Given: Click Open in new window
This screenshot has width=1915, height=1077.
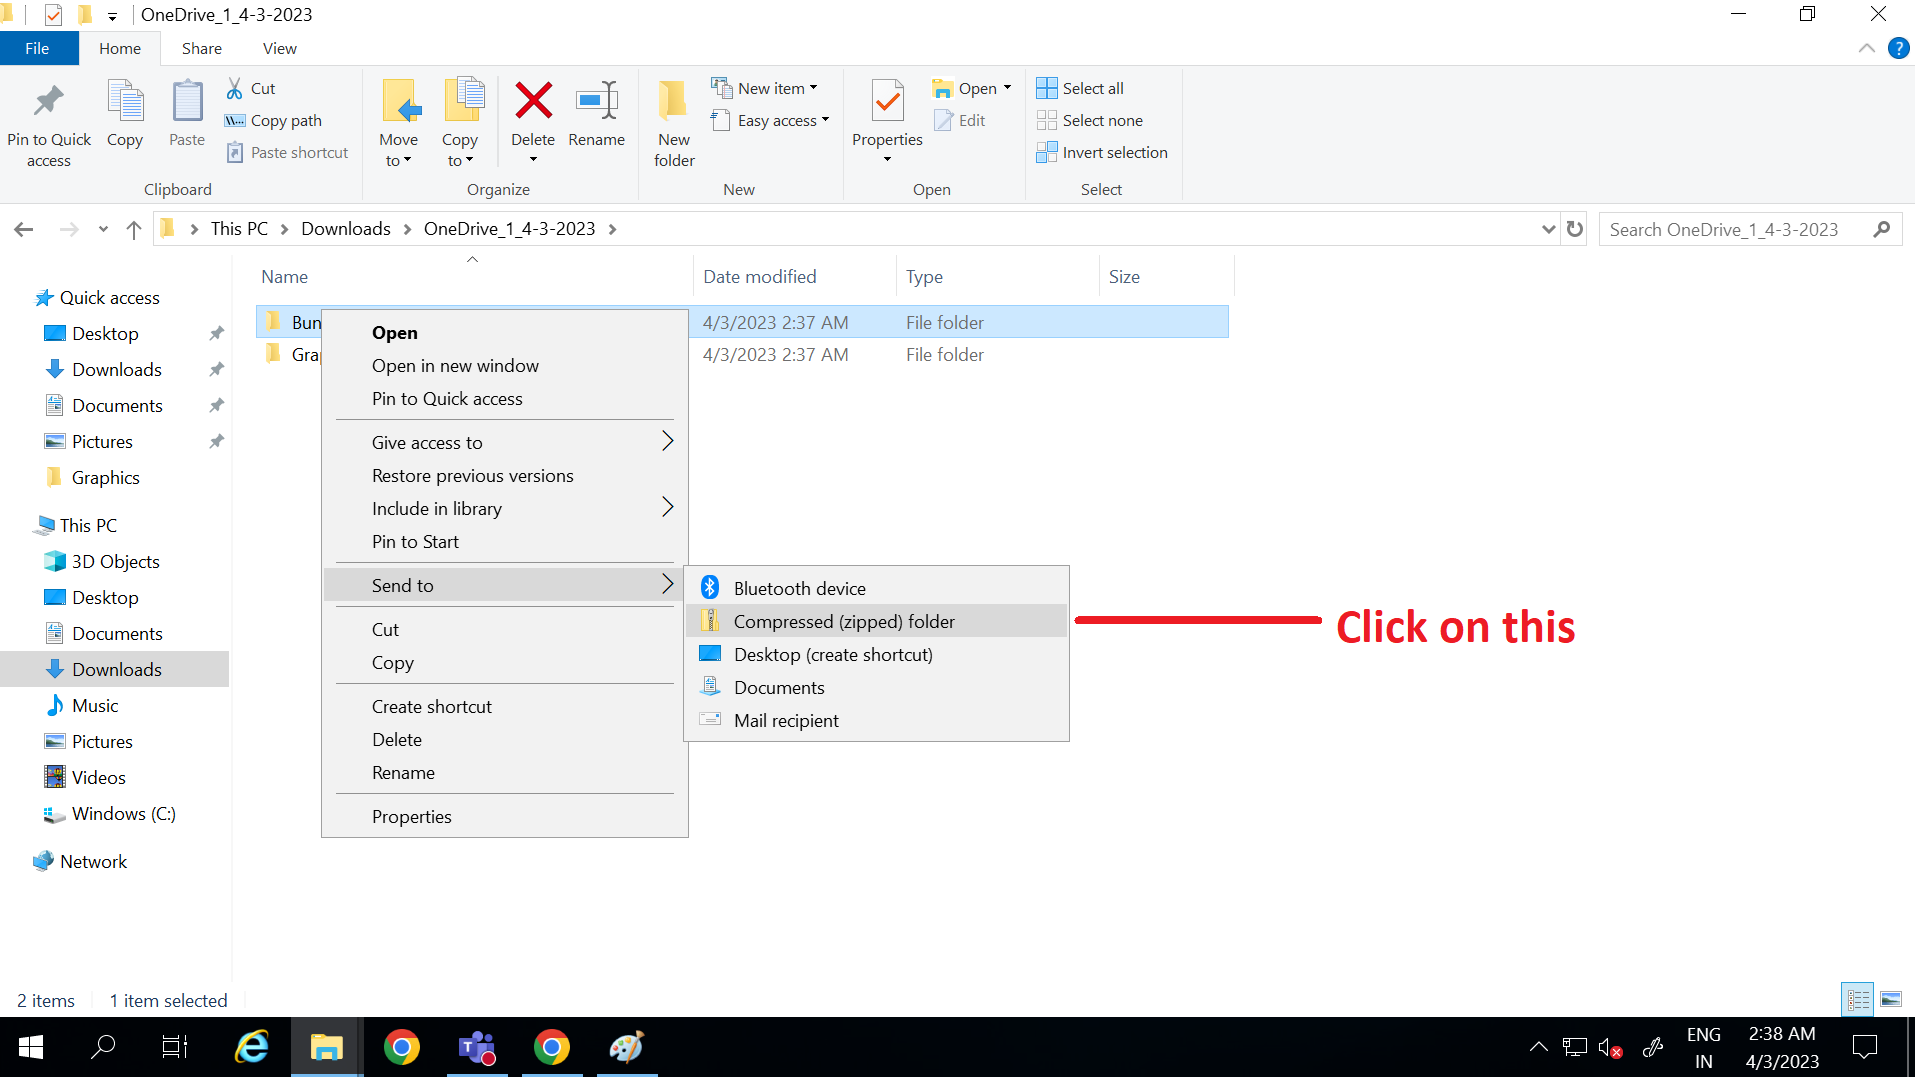Looking at the screenshot, I should 505,365.
